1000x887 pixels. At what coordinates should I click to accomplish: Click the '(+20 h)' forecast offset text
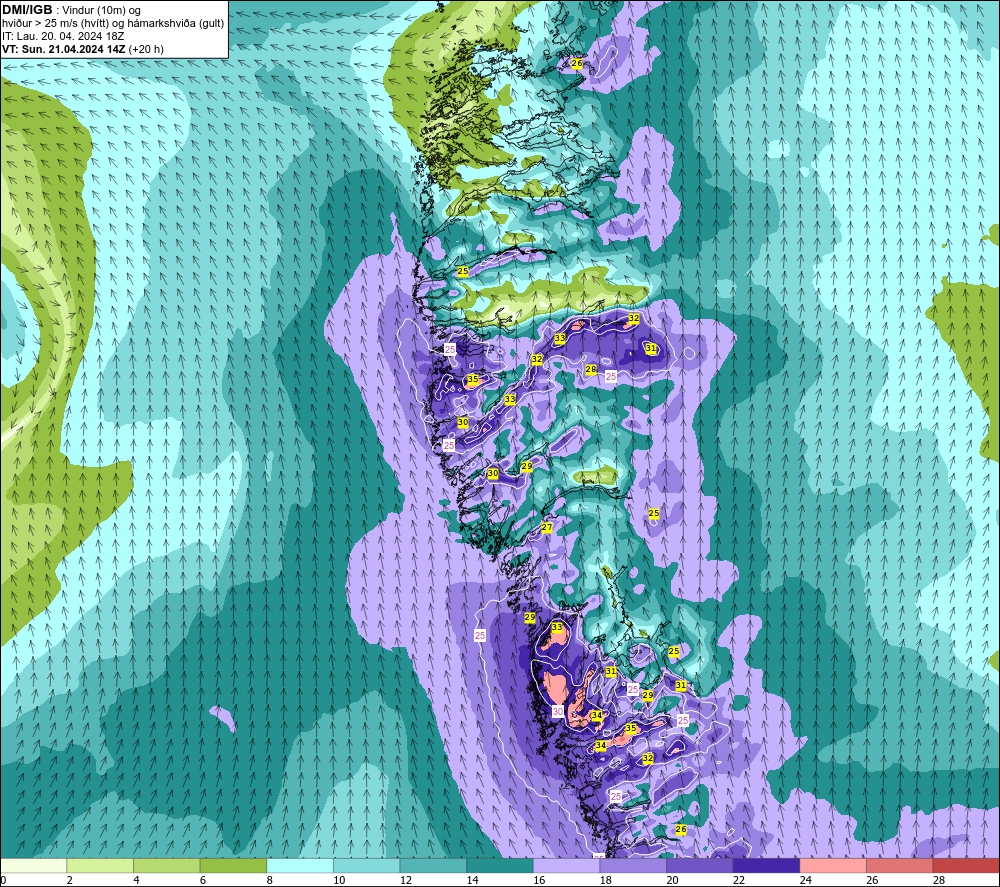pyautogui.click(x=146, y=49)
